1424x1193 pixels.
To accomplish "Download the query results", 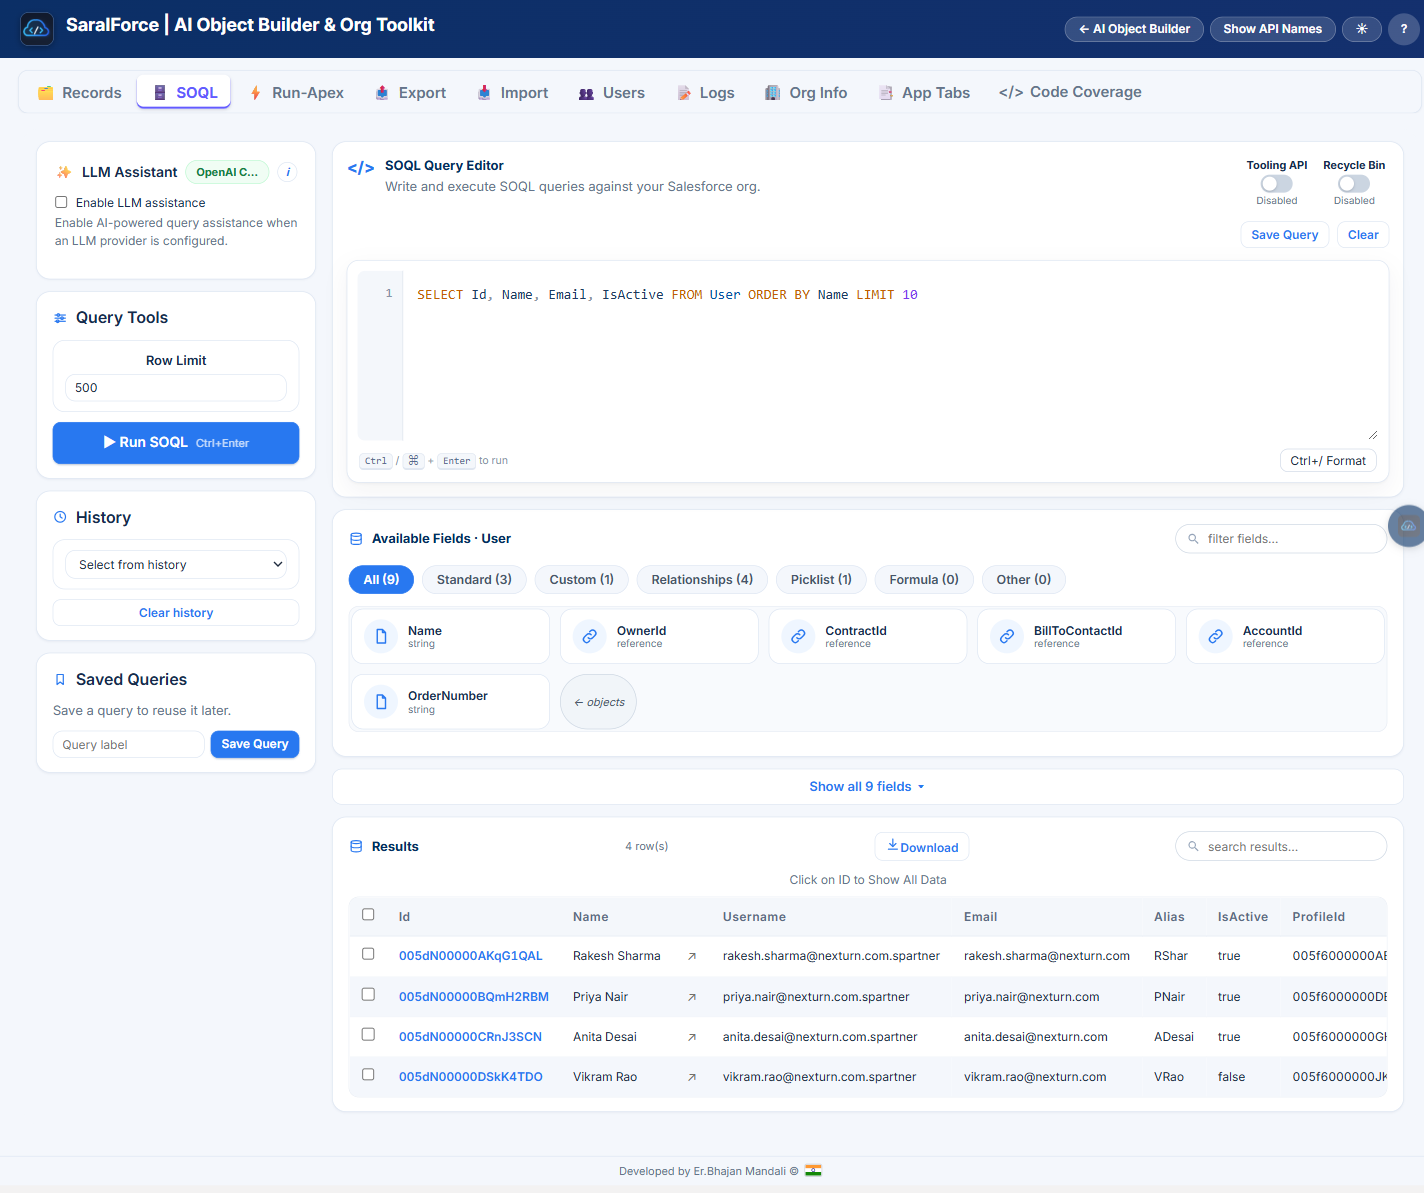I will click(922, 847).
